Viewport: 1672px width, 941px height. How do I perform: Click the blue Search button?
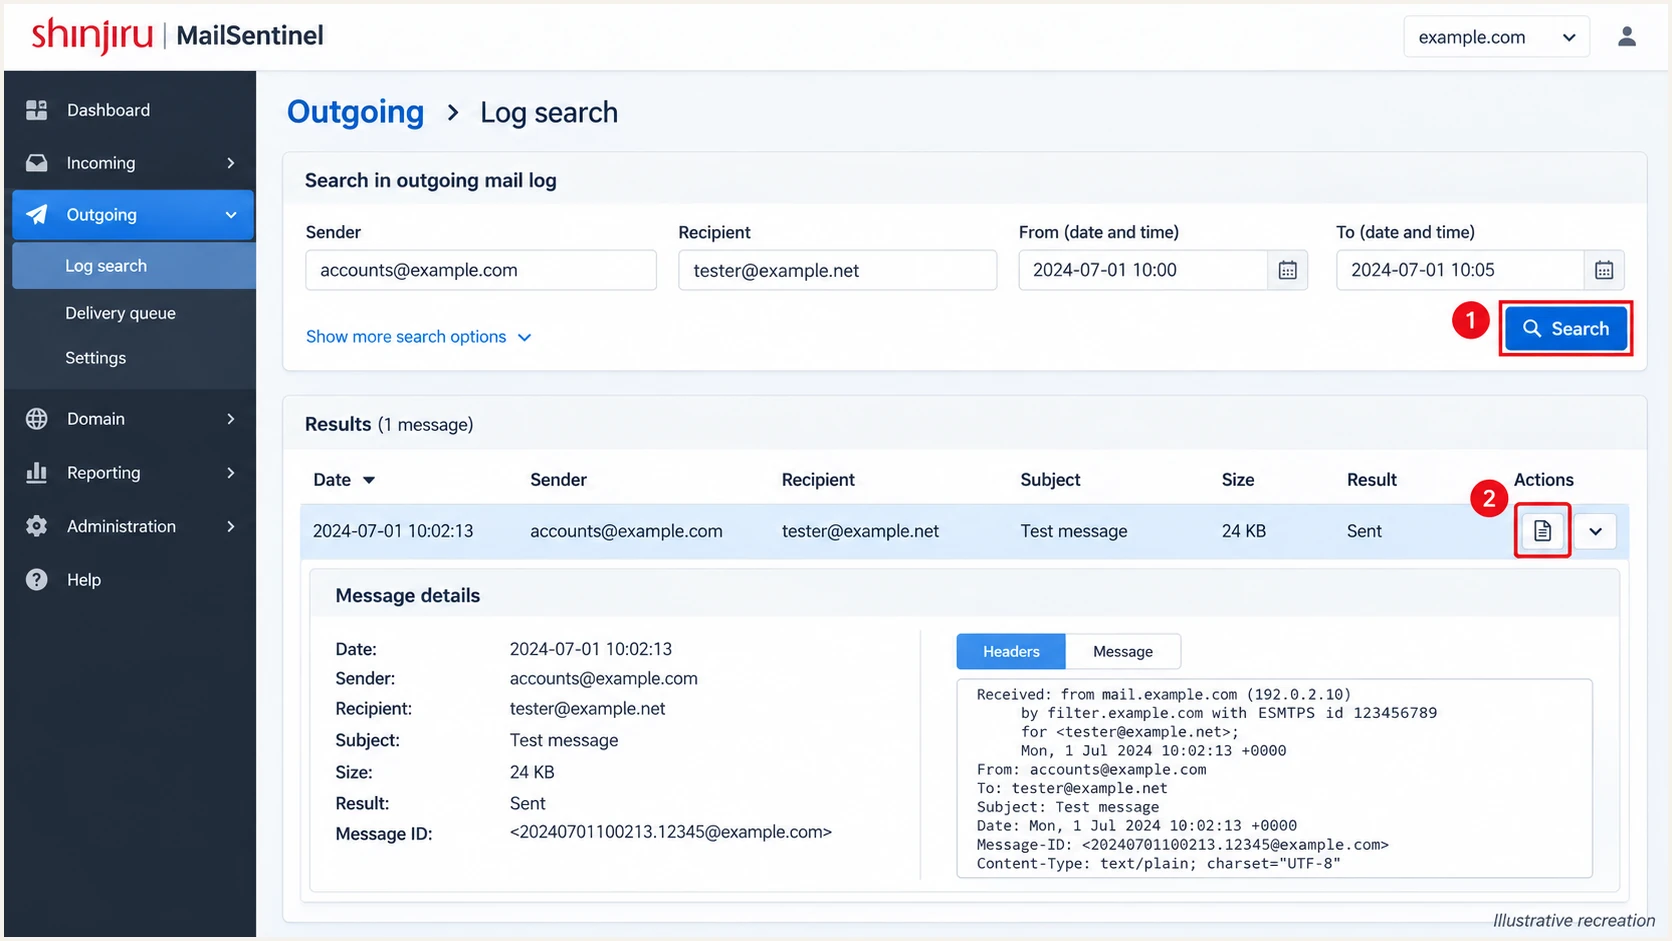(x=1565, y=329)
